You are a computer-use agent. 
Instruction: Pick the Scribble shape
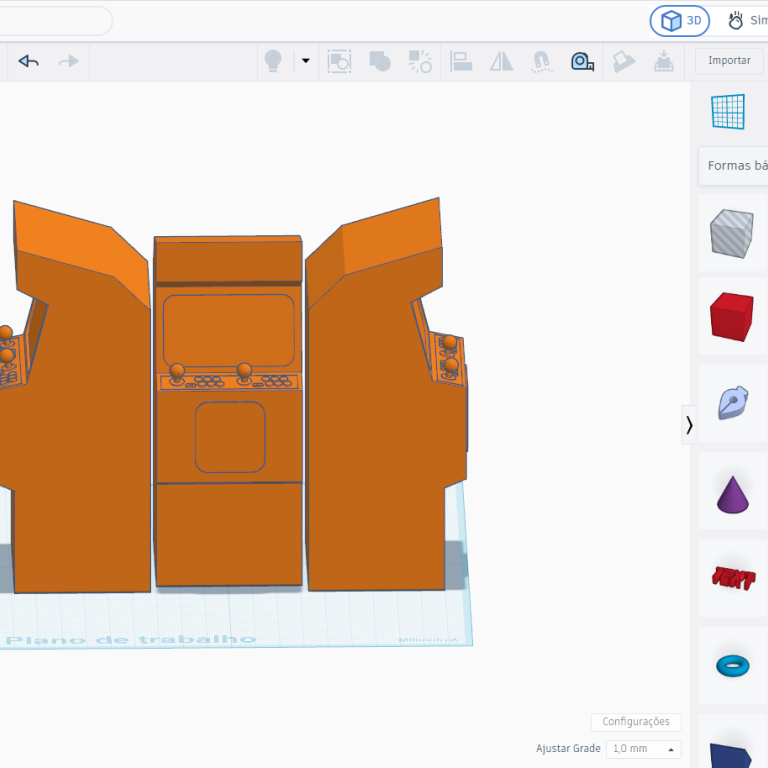[x=733, y=403]
